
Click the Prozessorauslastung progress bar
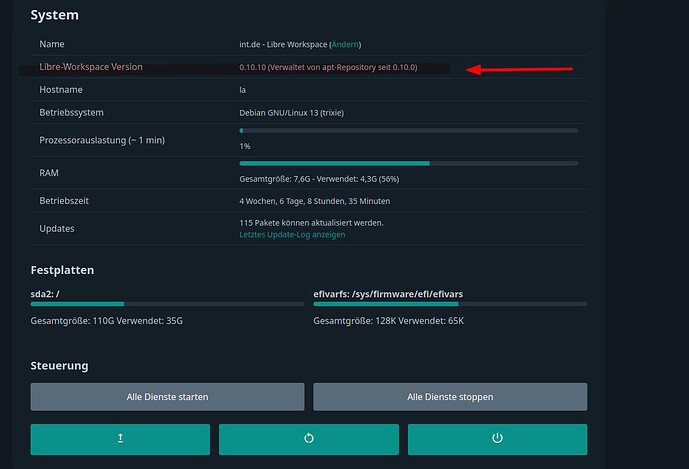tap(408, 131)
